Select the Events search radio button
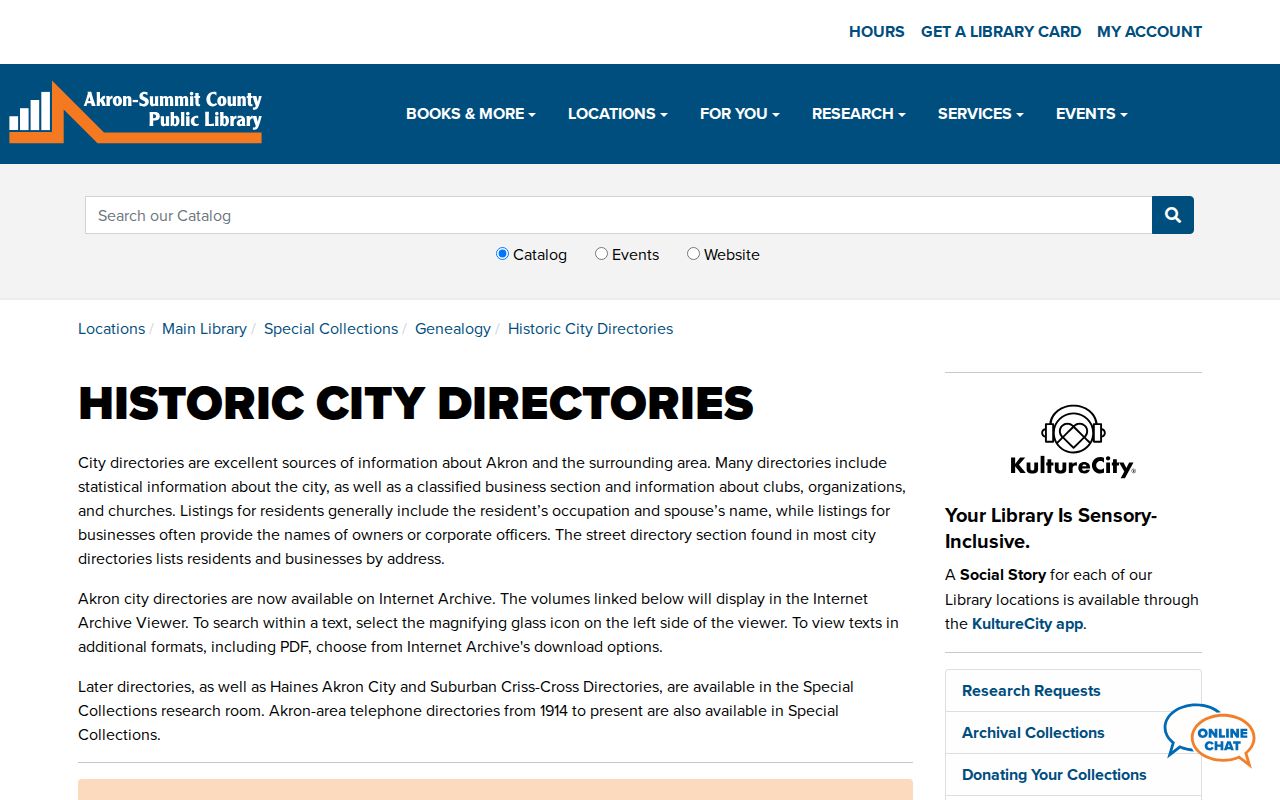Viewport: 1280px width, 800px height. click(601, 254)
